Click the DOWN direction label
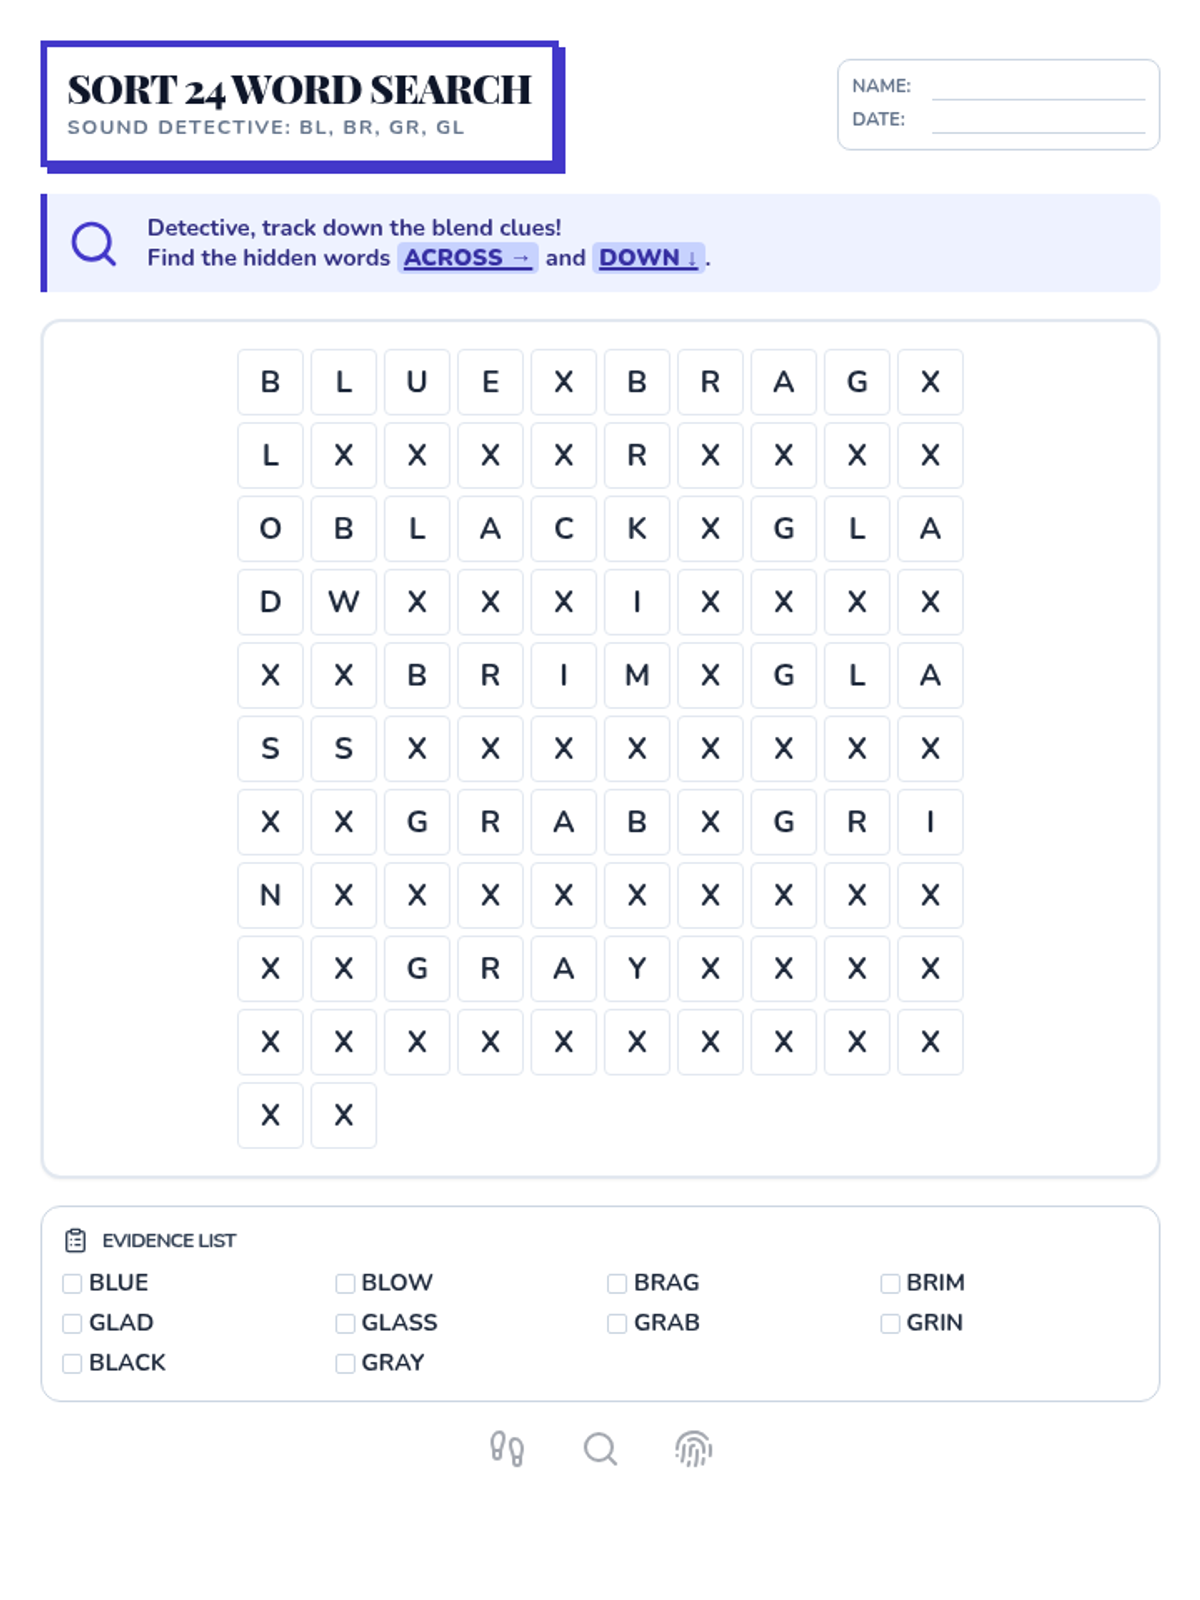The height and width of the screenshot is (1600, 1200). (x=648, y=258)
